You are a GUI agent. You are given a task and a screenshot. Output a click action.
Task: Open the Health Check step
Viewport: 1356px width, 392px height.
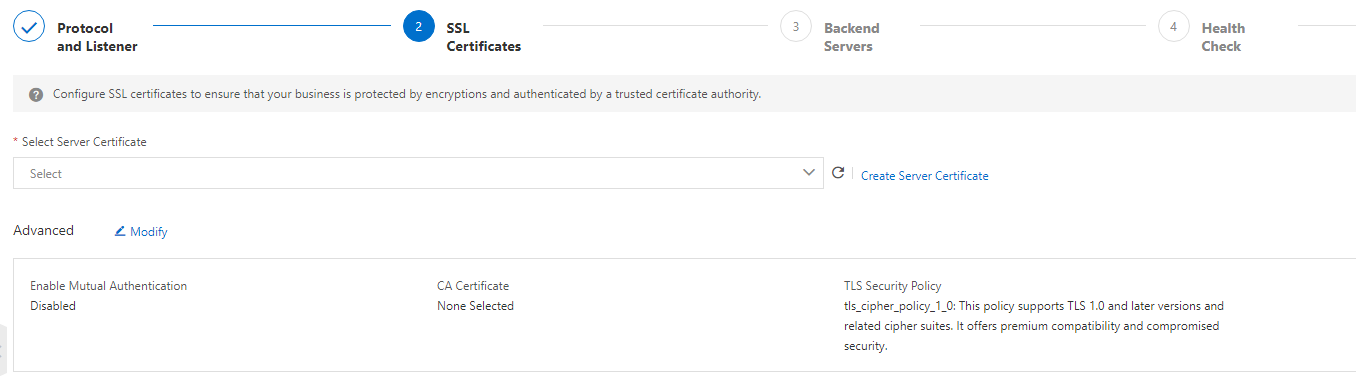coord(1223,37)
